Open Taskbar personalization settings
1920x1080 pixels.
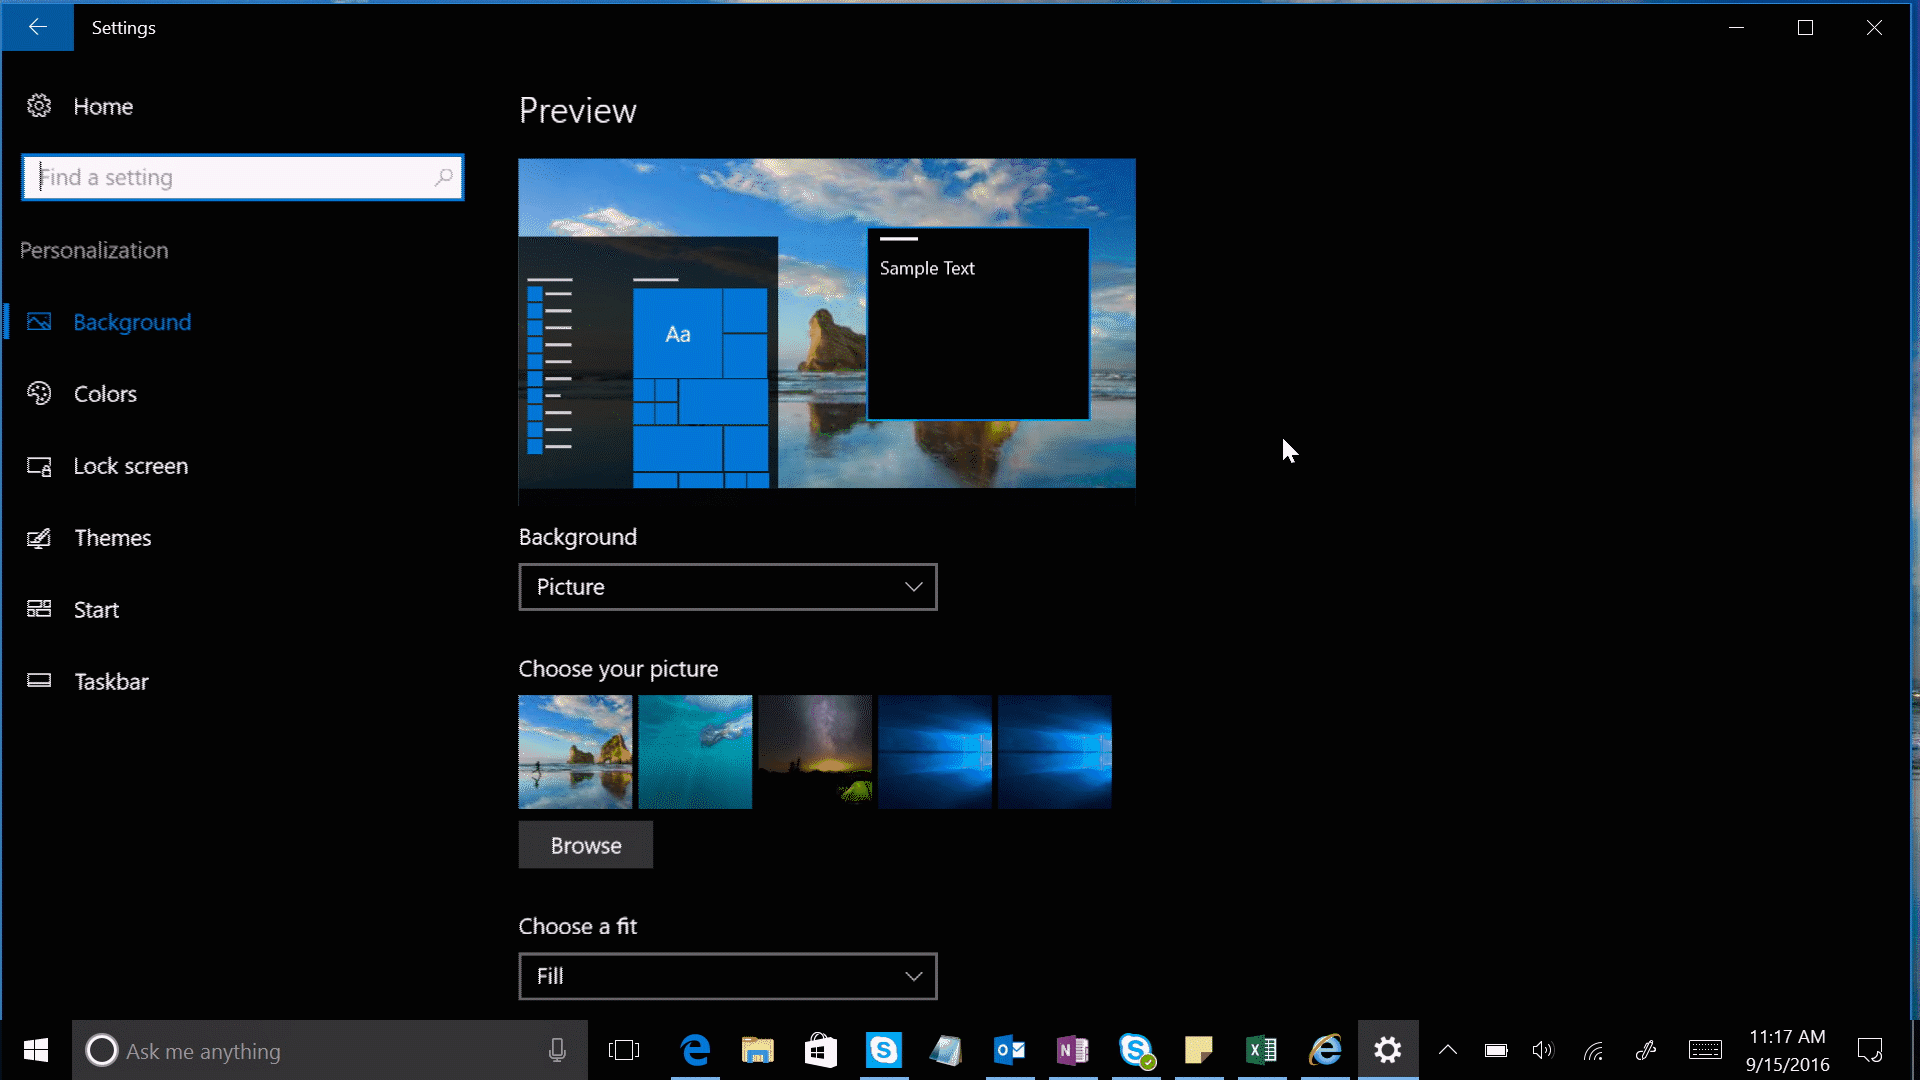tap(111, 680)
